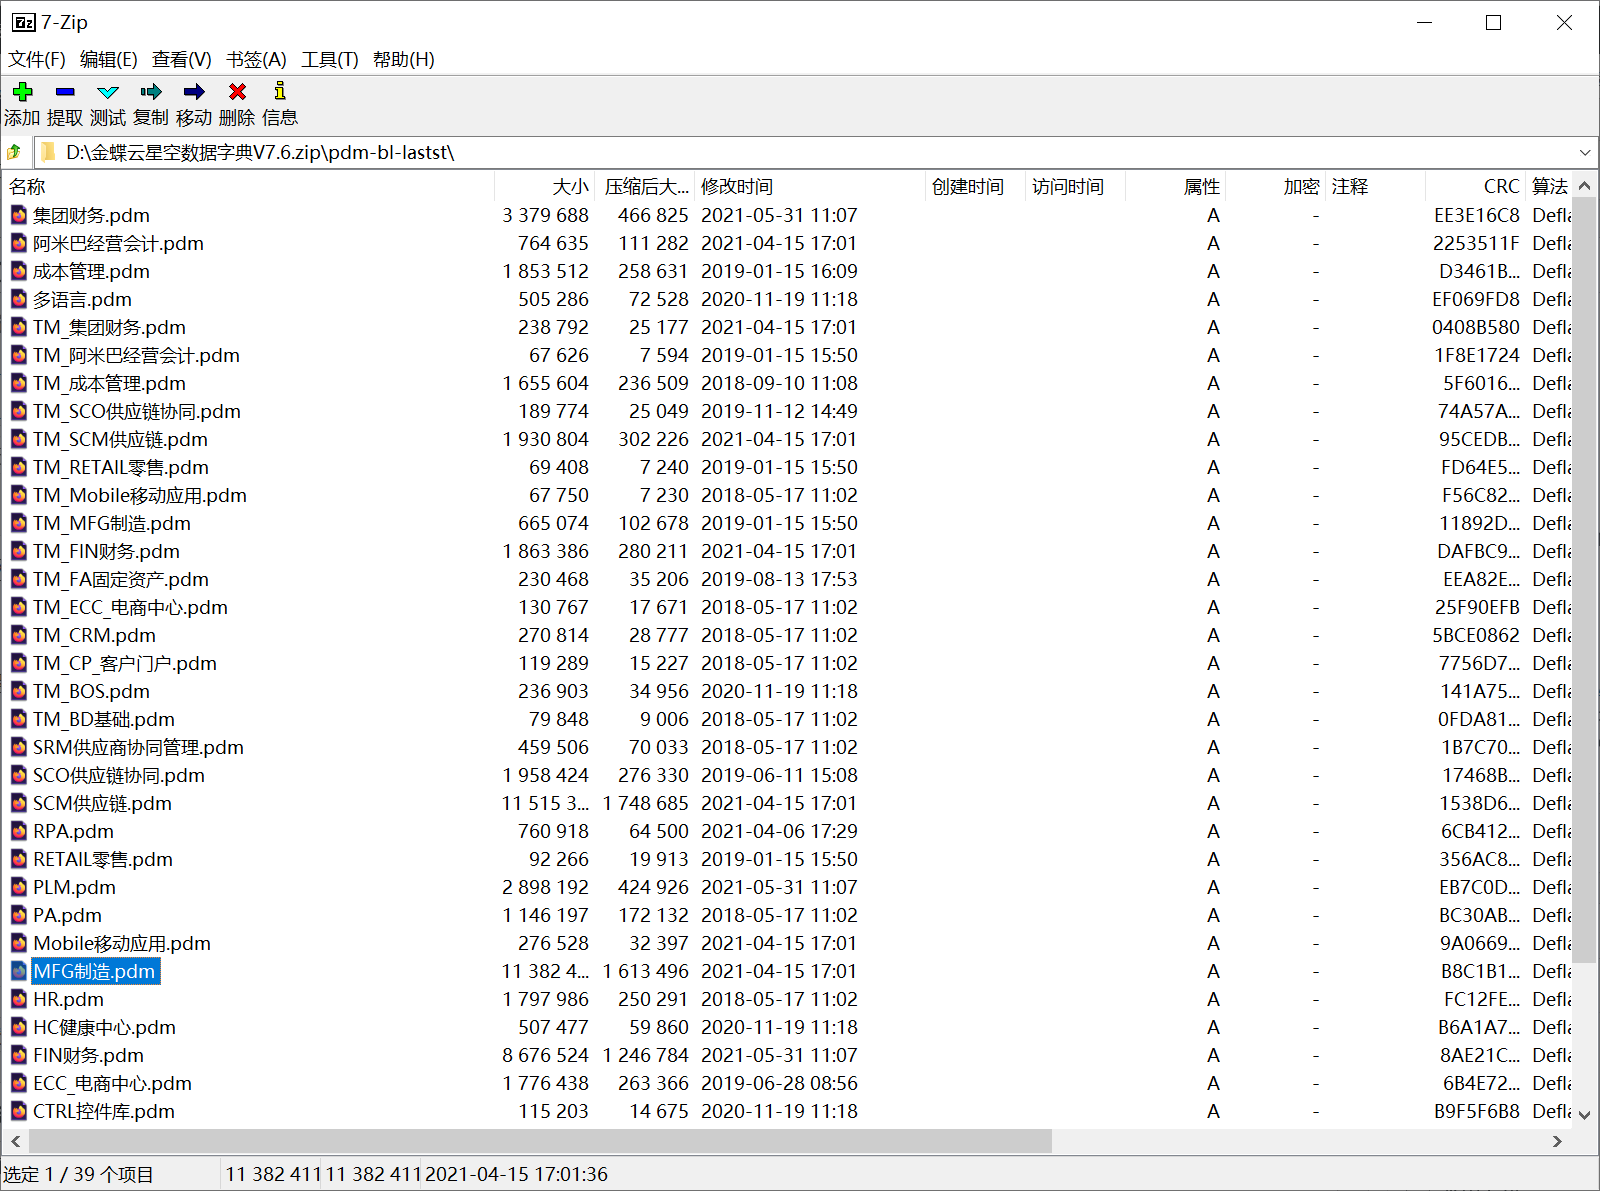Viewport: 1600px width, 1191px height.
Task: Click the file icon of HR.pdm
Action: click(19, 999)
